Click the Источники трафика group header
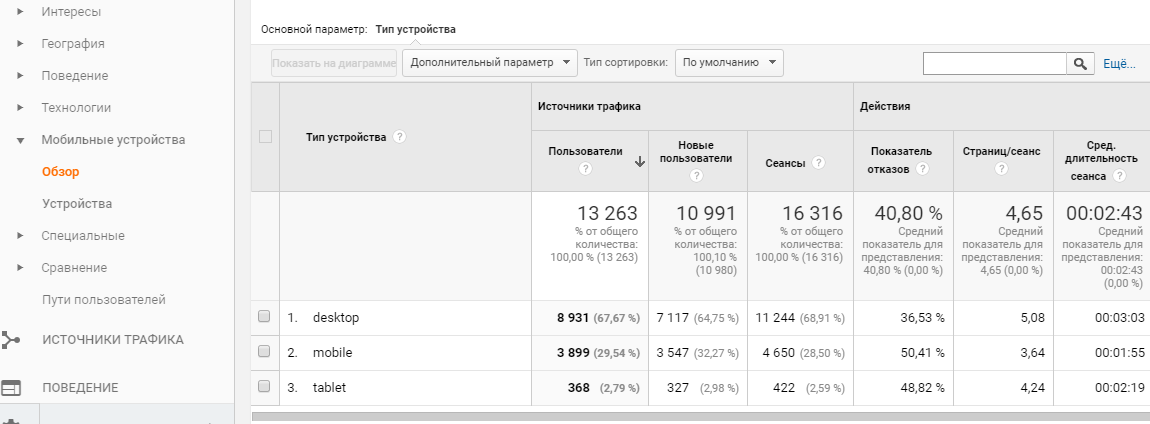The image size is (1150, 424). click(x=589, y=106)
